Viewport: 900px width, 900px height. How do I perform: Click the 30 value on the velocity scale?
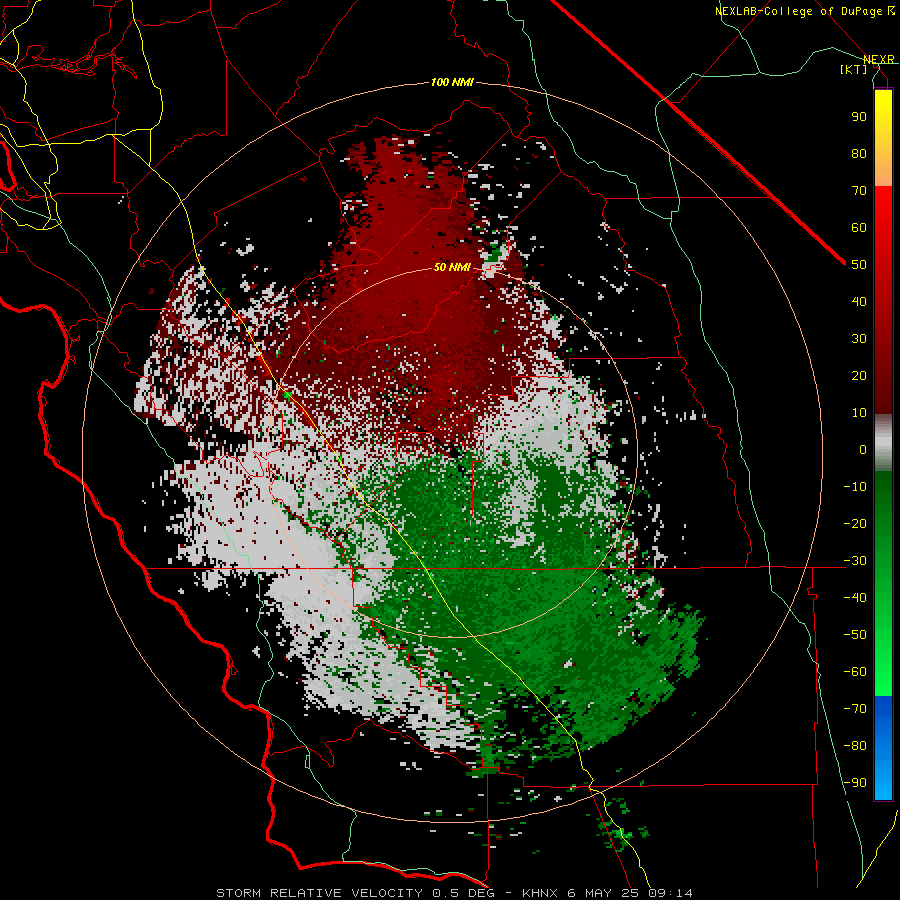pos(859,339)
